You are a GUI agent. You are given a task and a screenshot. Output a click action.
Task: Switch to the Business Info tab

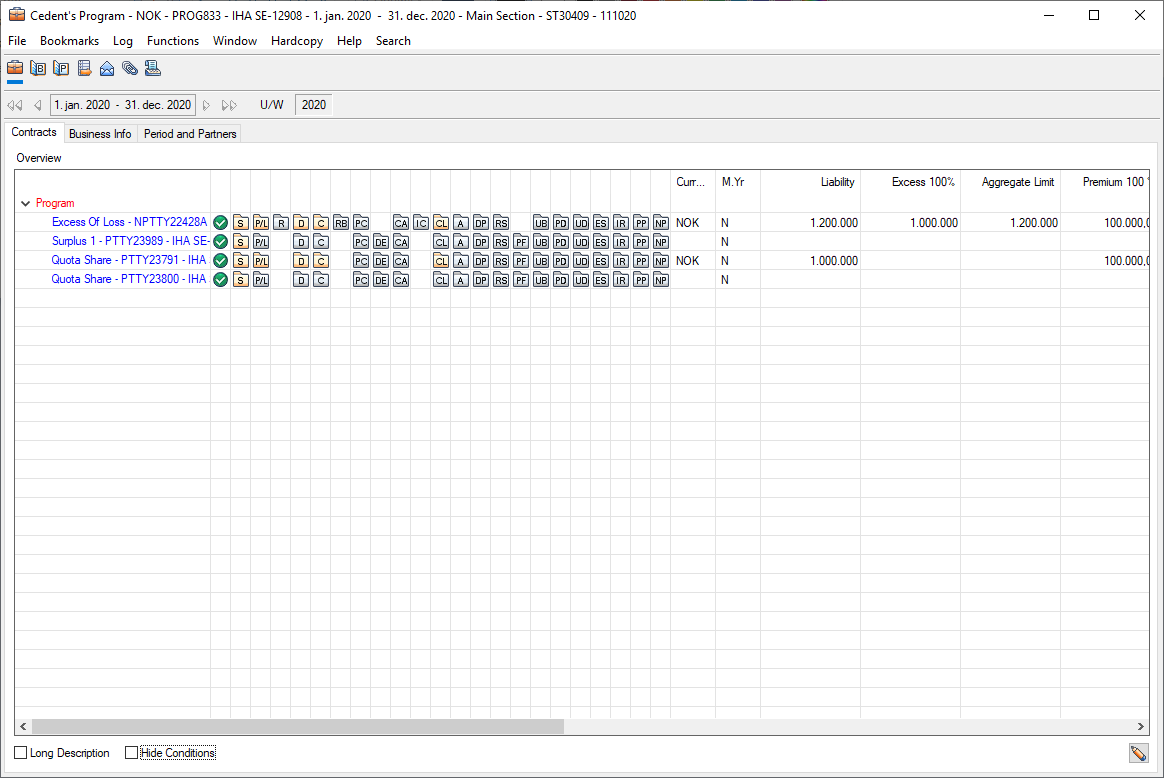100,133
